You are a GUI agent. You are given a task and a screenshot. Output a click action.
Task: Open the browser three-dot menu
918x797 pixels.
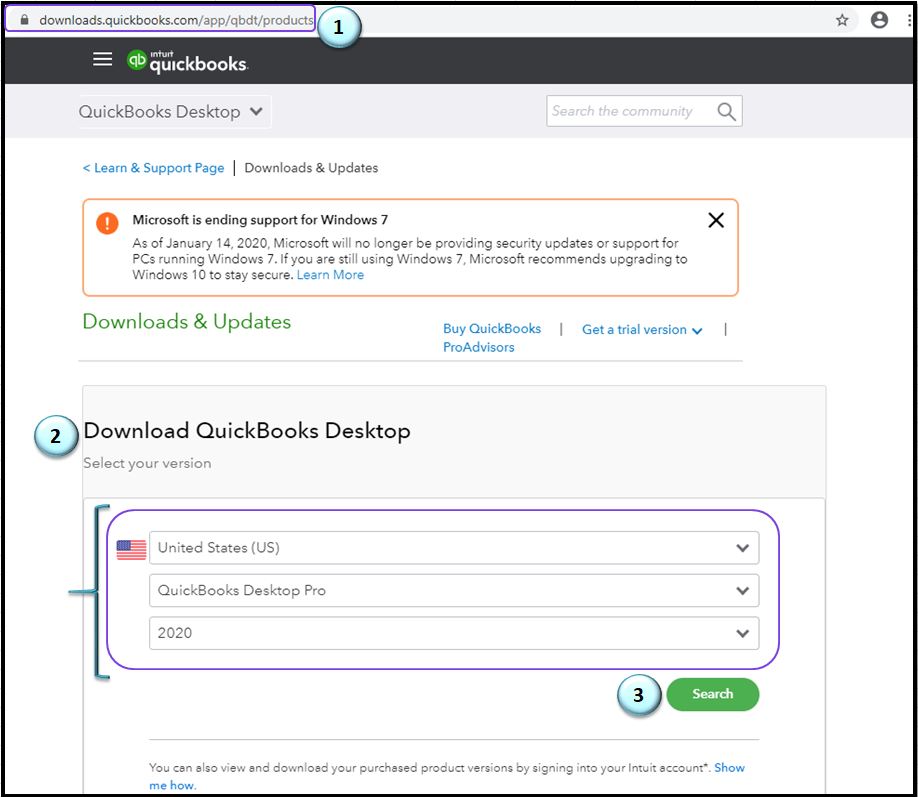coord(909,20)
